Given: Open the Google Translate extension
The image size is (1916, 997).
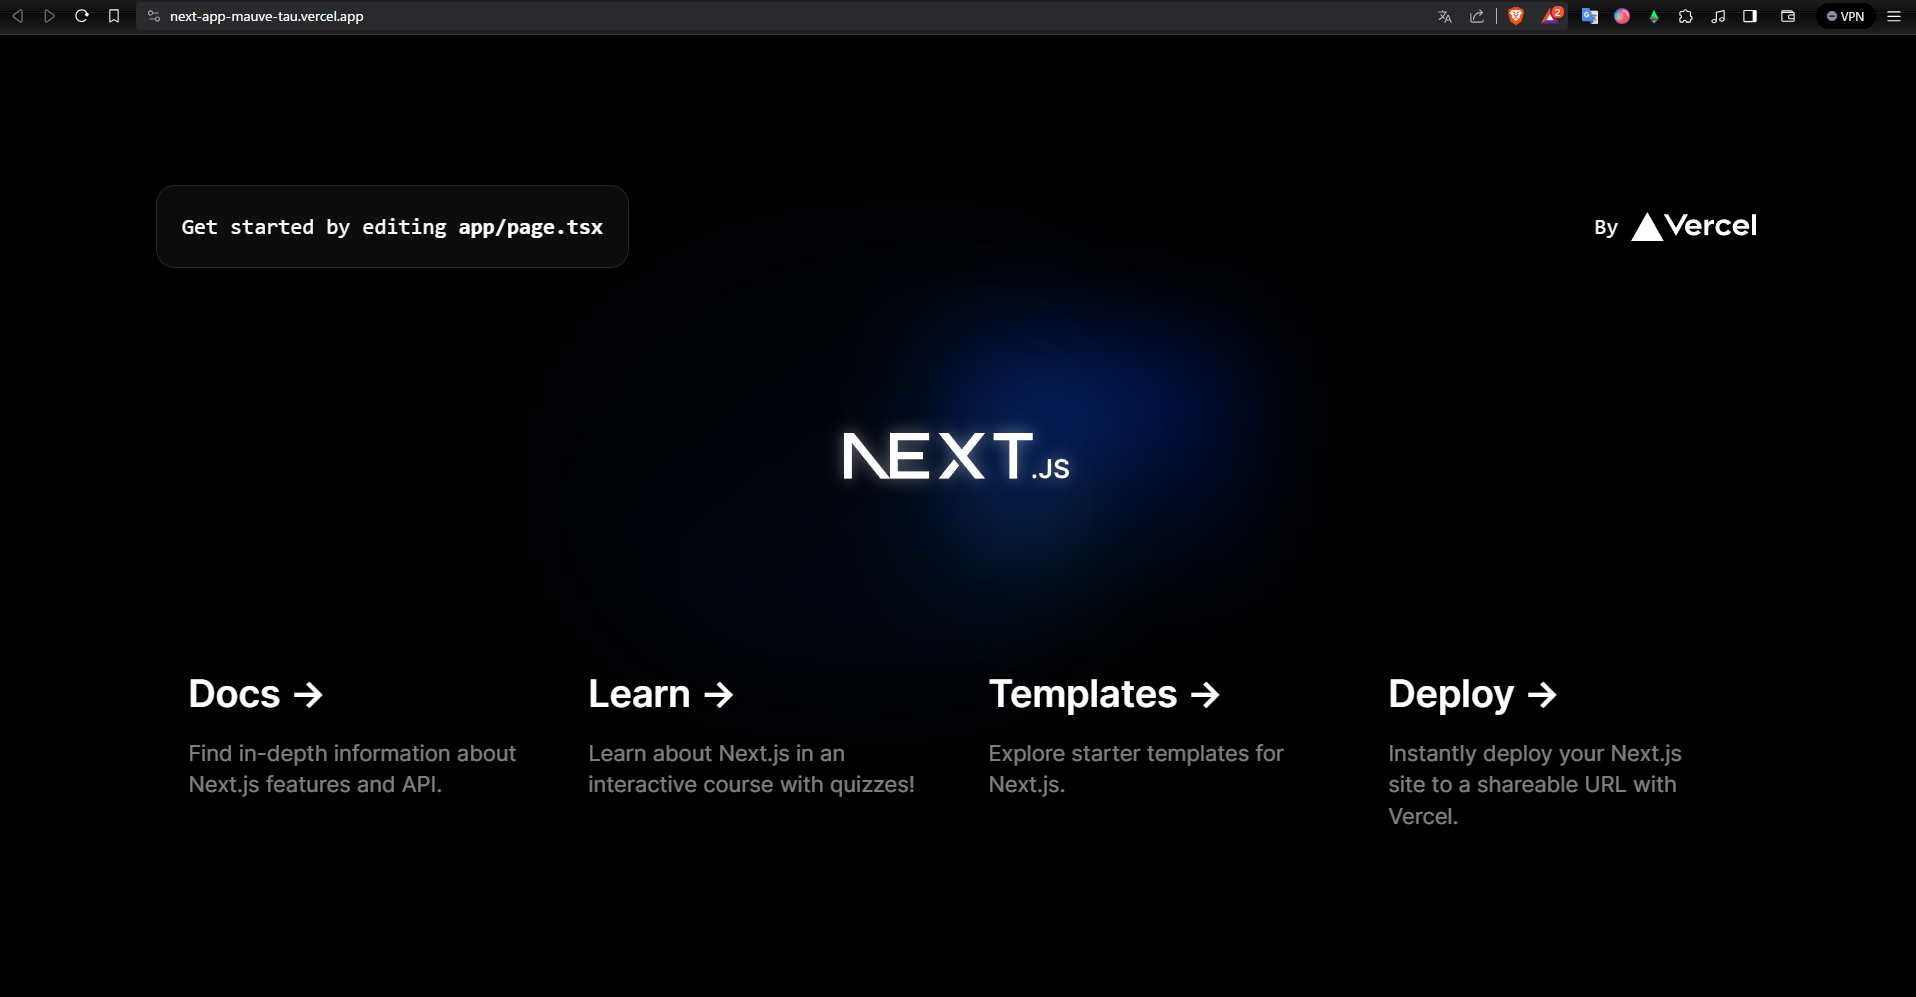Looking at the screenshot, I should [x=1590, y=16].
